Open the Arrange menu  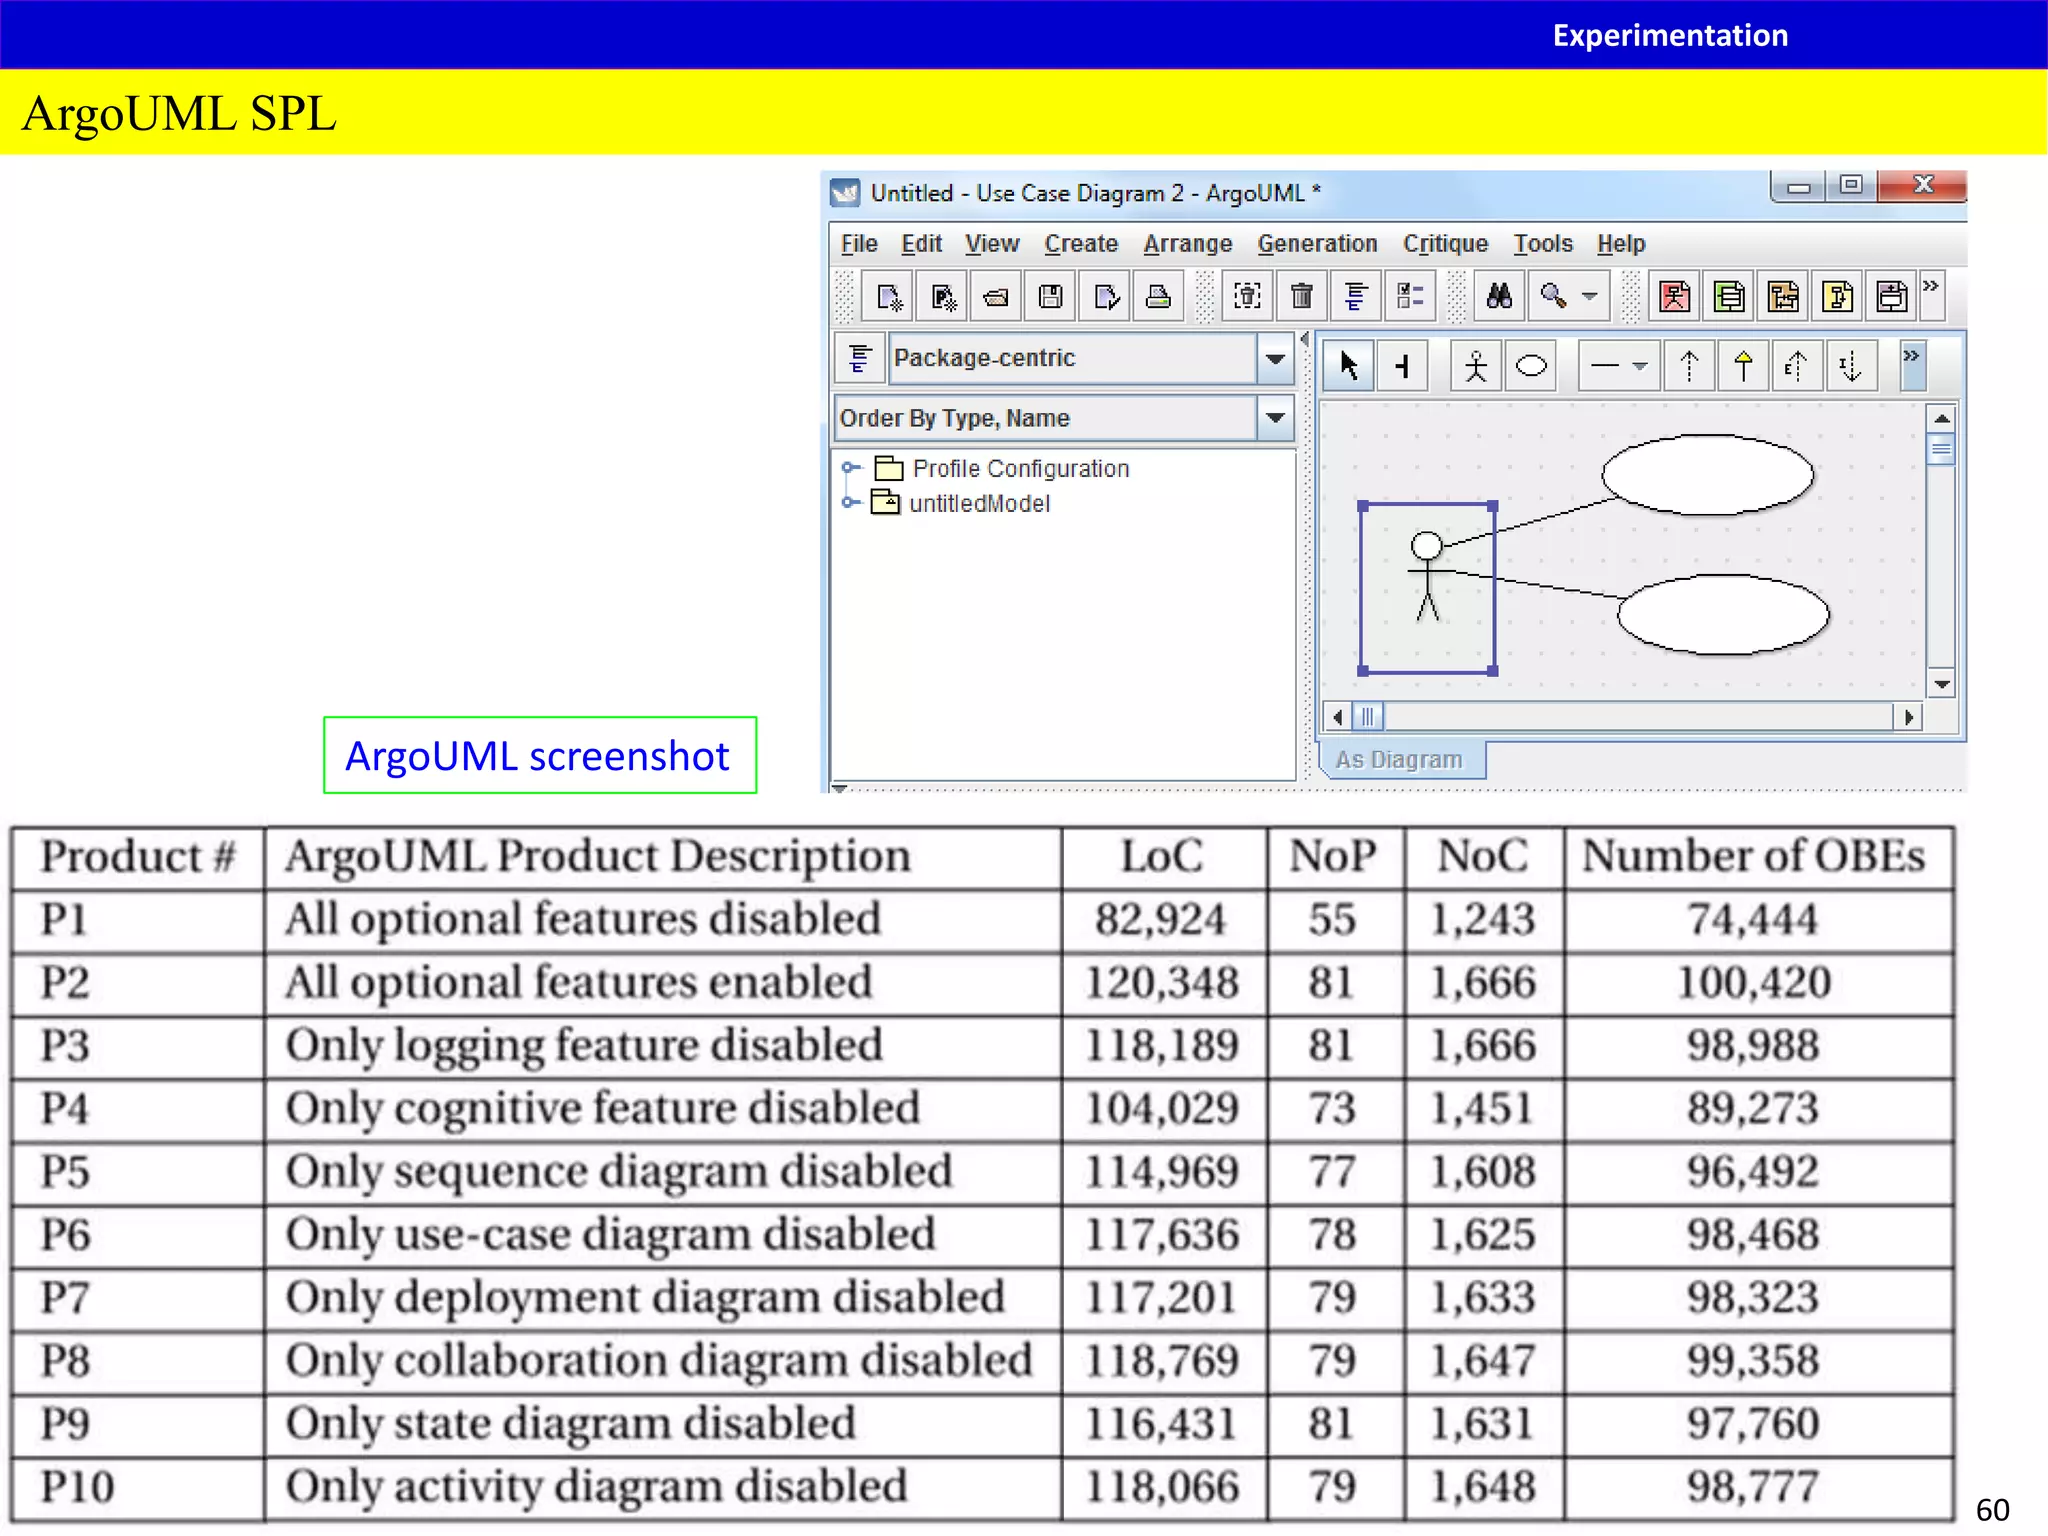point(1188,244)
